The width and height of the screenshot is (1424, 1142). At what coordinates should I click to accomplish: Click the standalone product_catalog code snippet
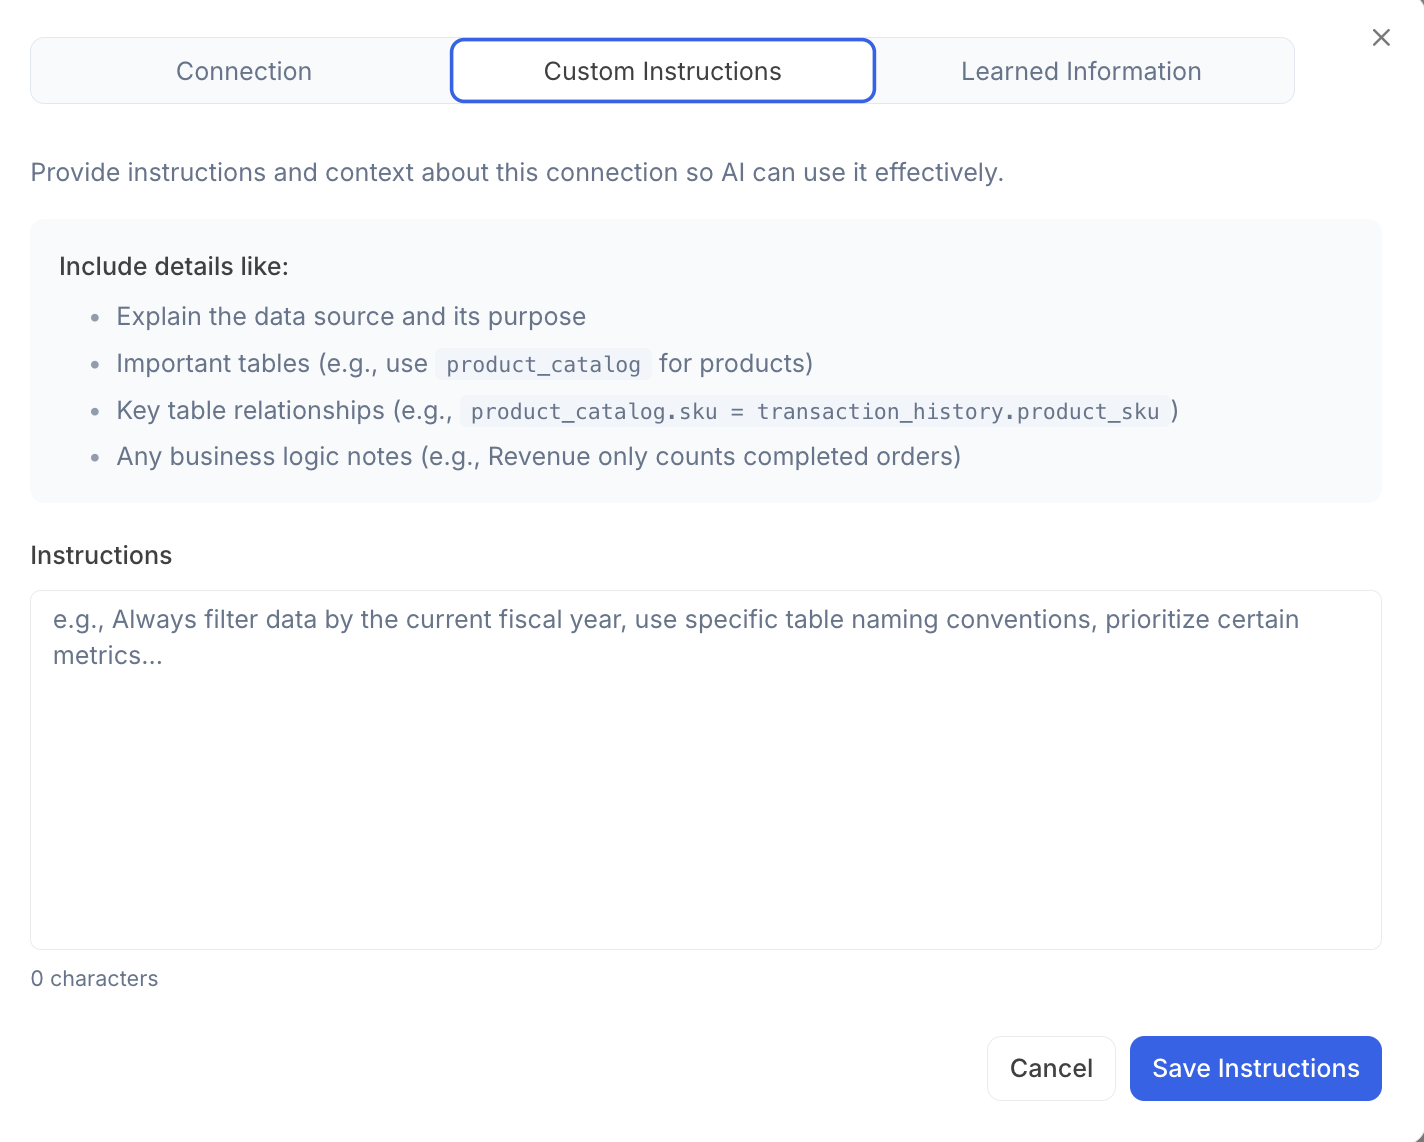click(x=543, y=364)
